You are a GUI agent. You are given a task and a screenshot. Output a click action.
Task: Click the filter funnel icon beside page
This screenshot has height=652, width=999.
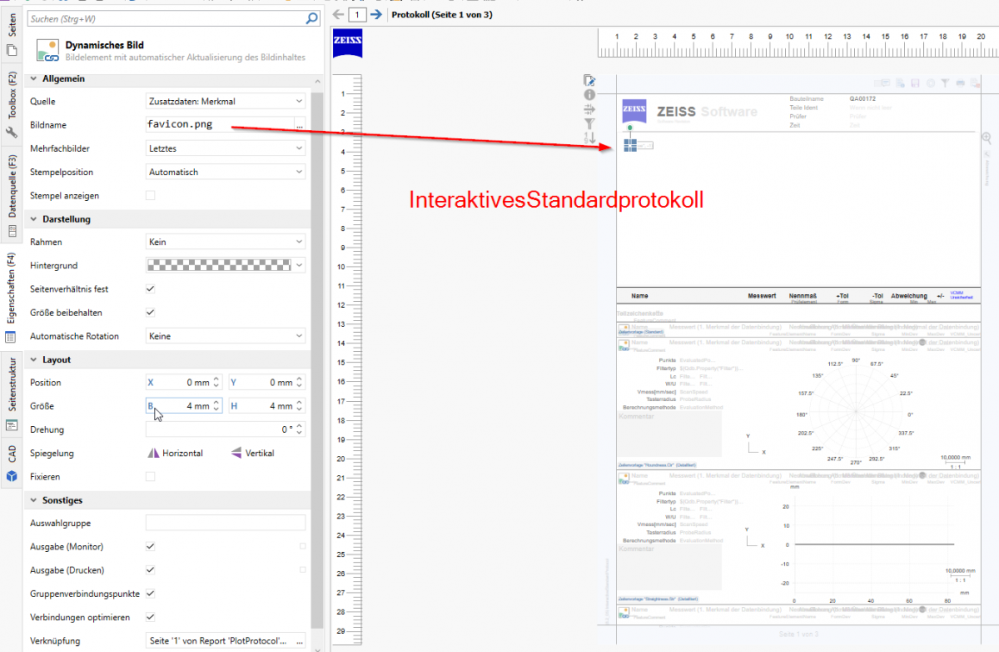click(x=590, y=123)
